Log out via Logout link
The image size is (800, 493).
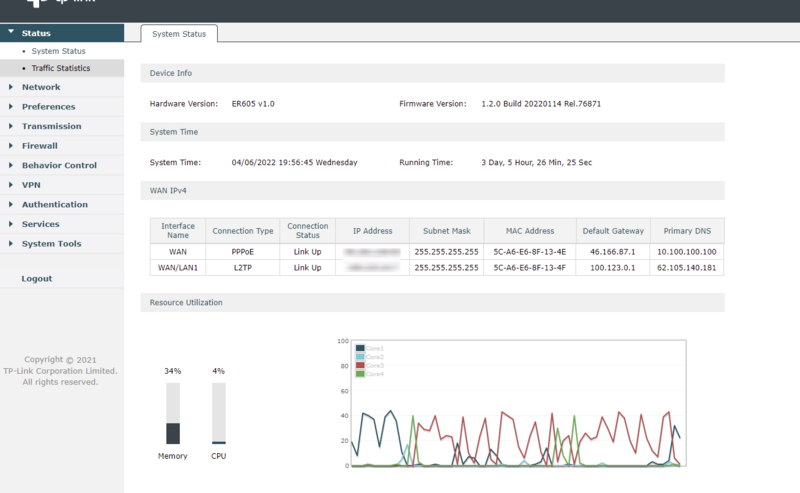click(37, 279)
